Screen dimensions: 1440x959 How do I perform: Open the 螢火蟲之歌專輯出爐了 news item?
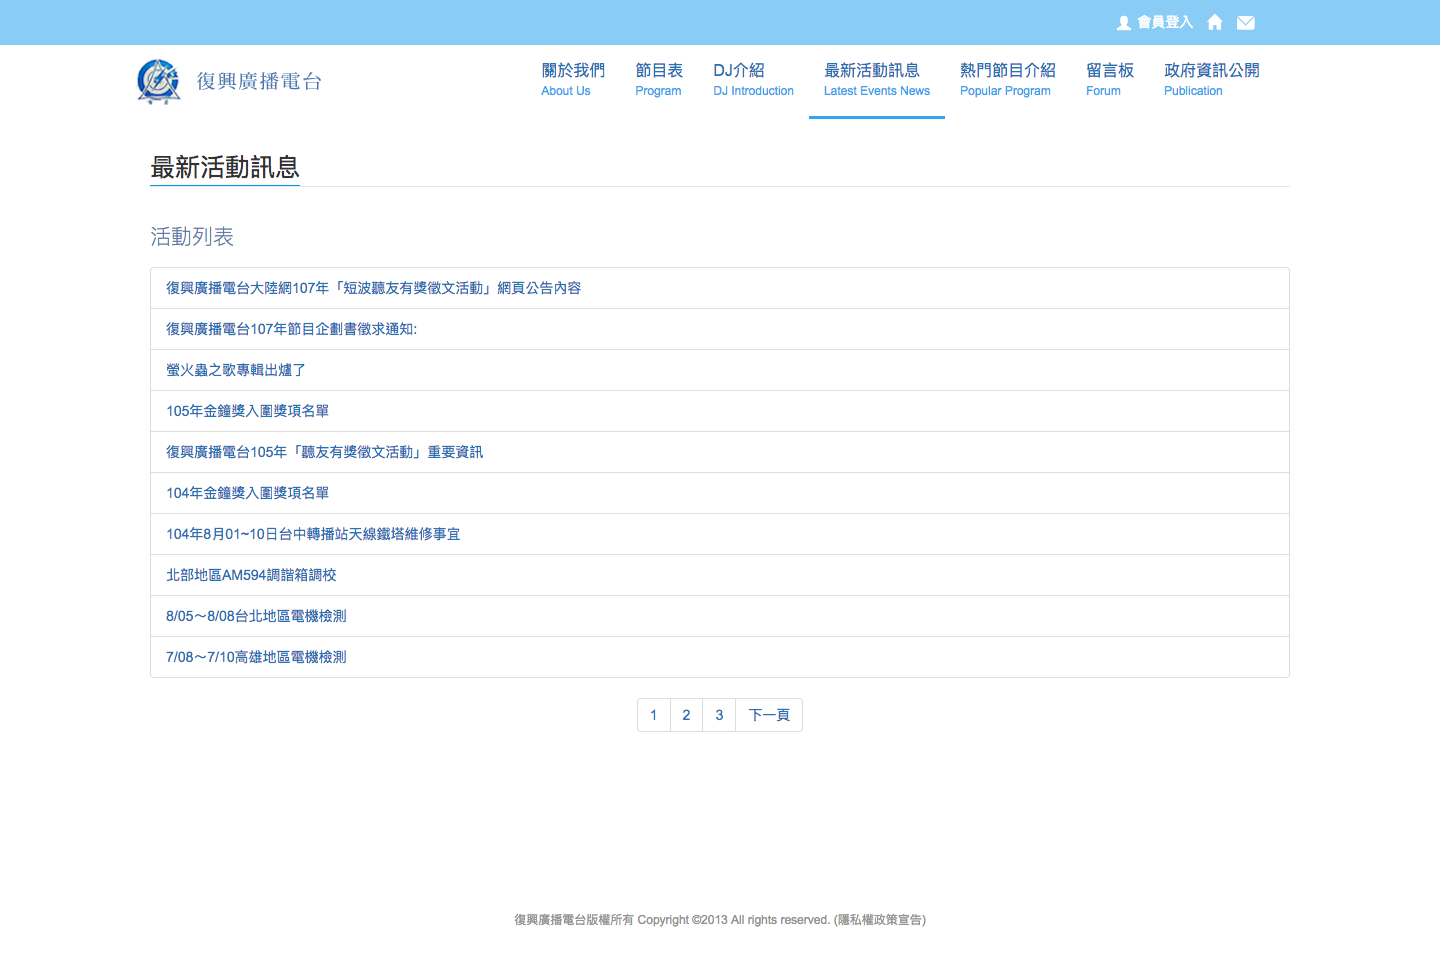[x=236, y=370]
